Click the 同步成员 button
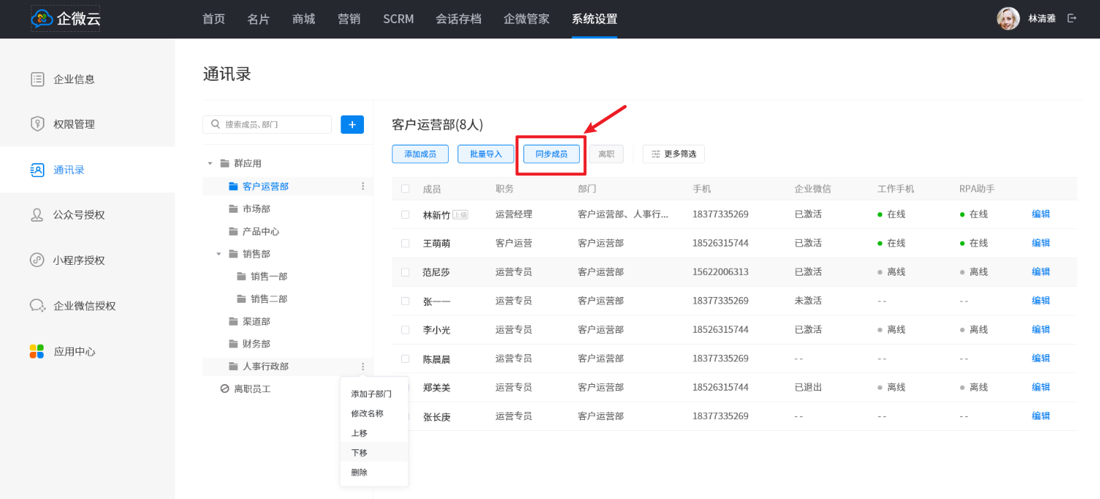Viewport: 1100px width, 499px height. [x=551, y=154]
